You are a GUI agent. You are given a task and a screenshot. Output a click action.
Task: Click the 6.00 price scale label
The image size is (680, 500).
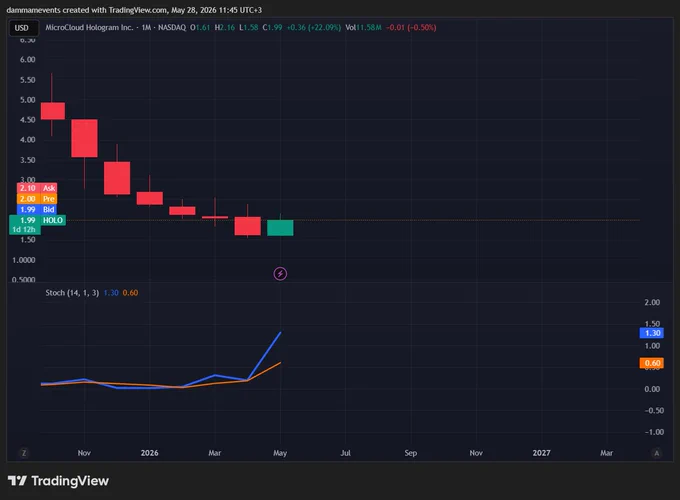[x=27, y=59]
